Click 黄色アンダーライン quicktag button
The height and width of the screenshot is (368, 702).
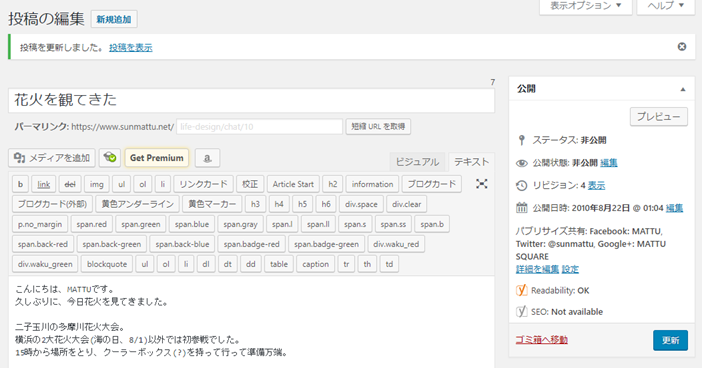(137, 204)
